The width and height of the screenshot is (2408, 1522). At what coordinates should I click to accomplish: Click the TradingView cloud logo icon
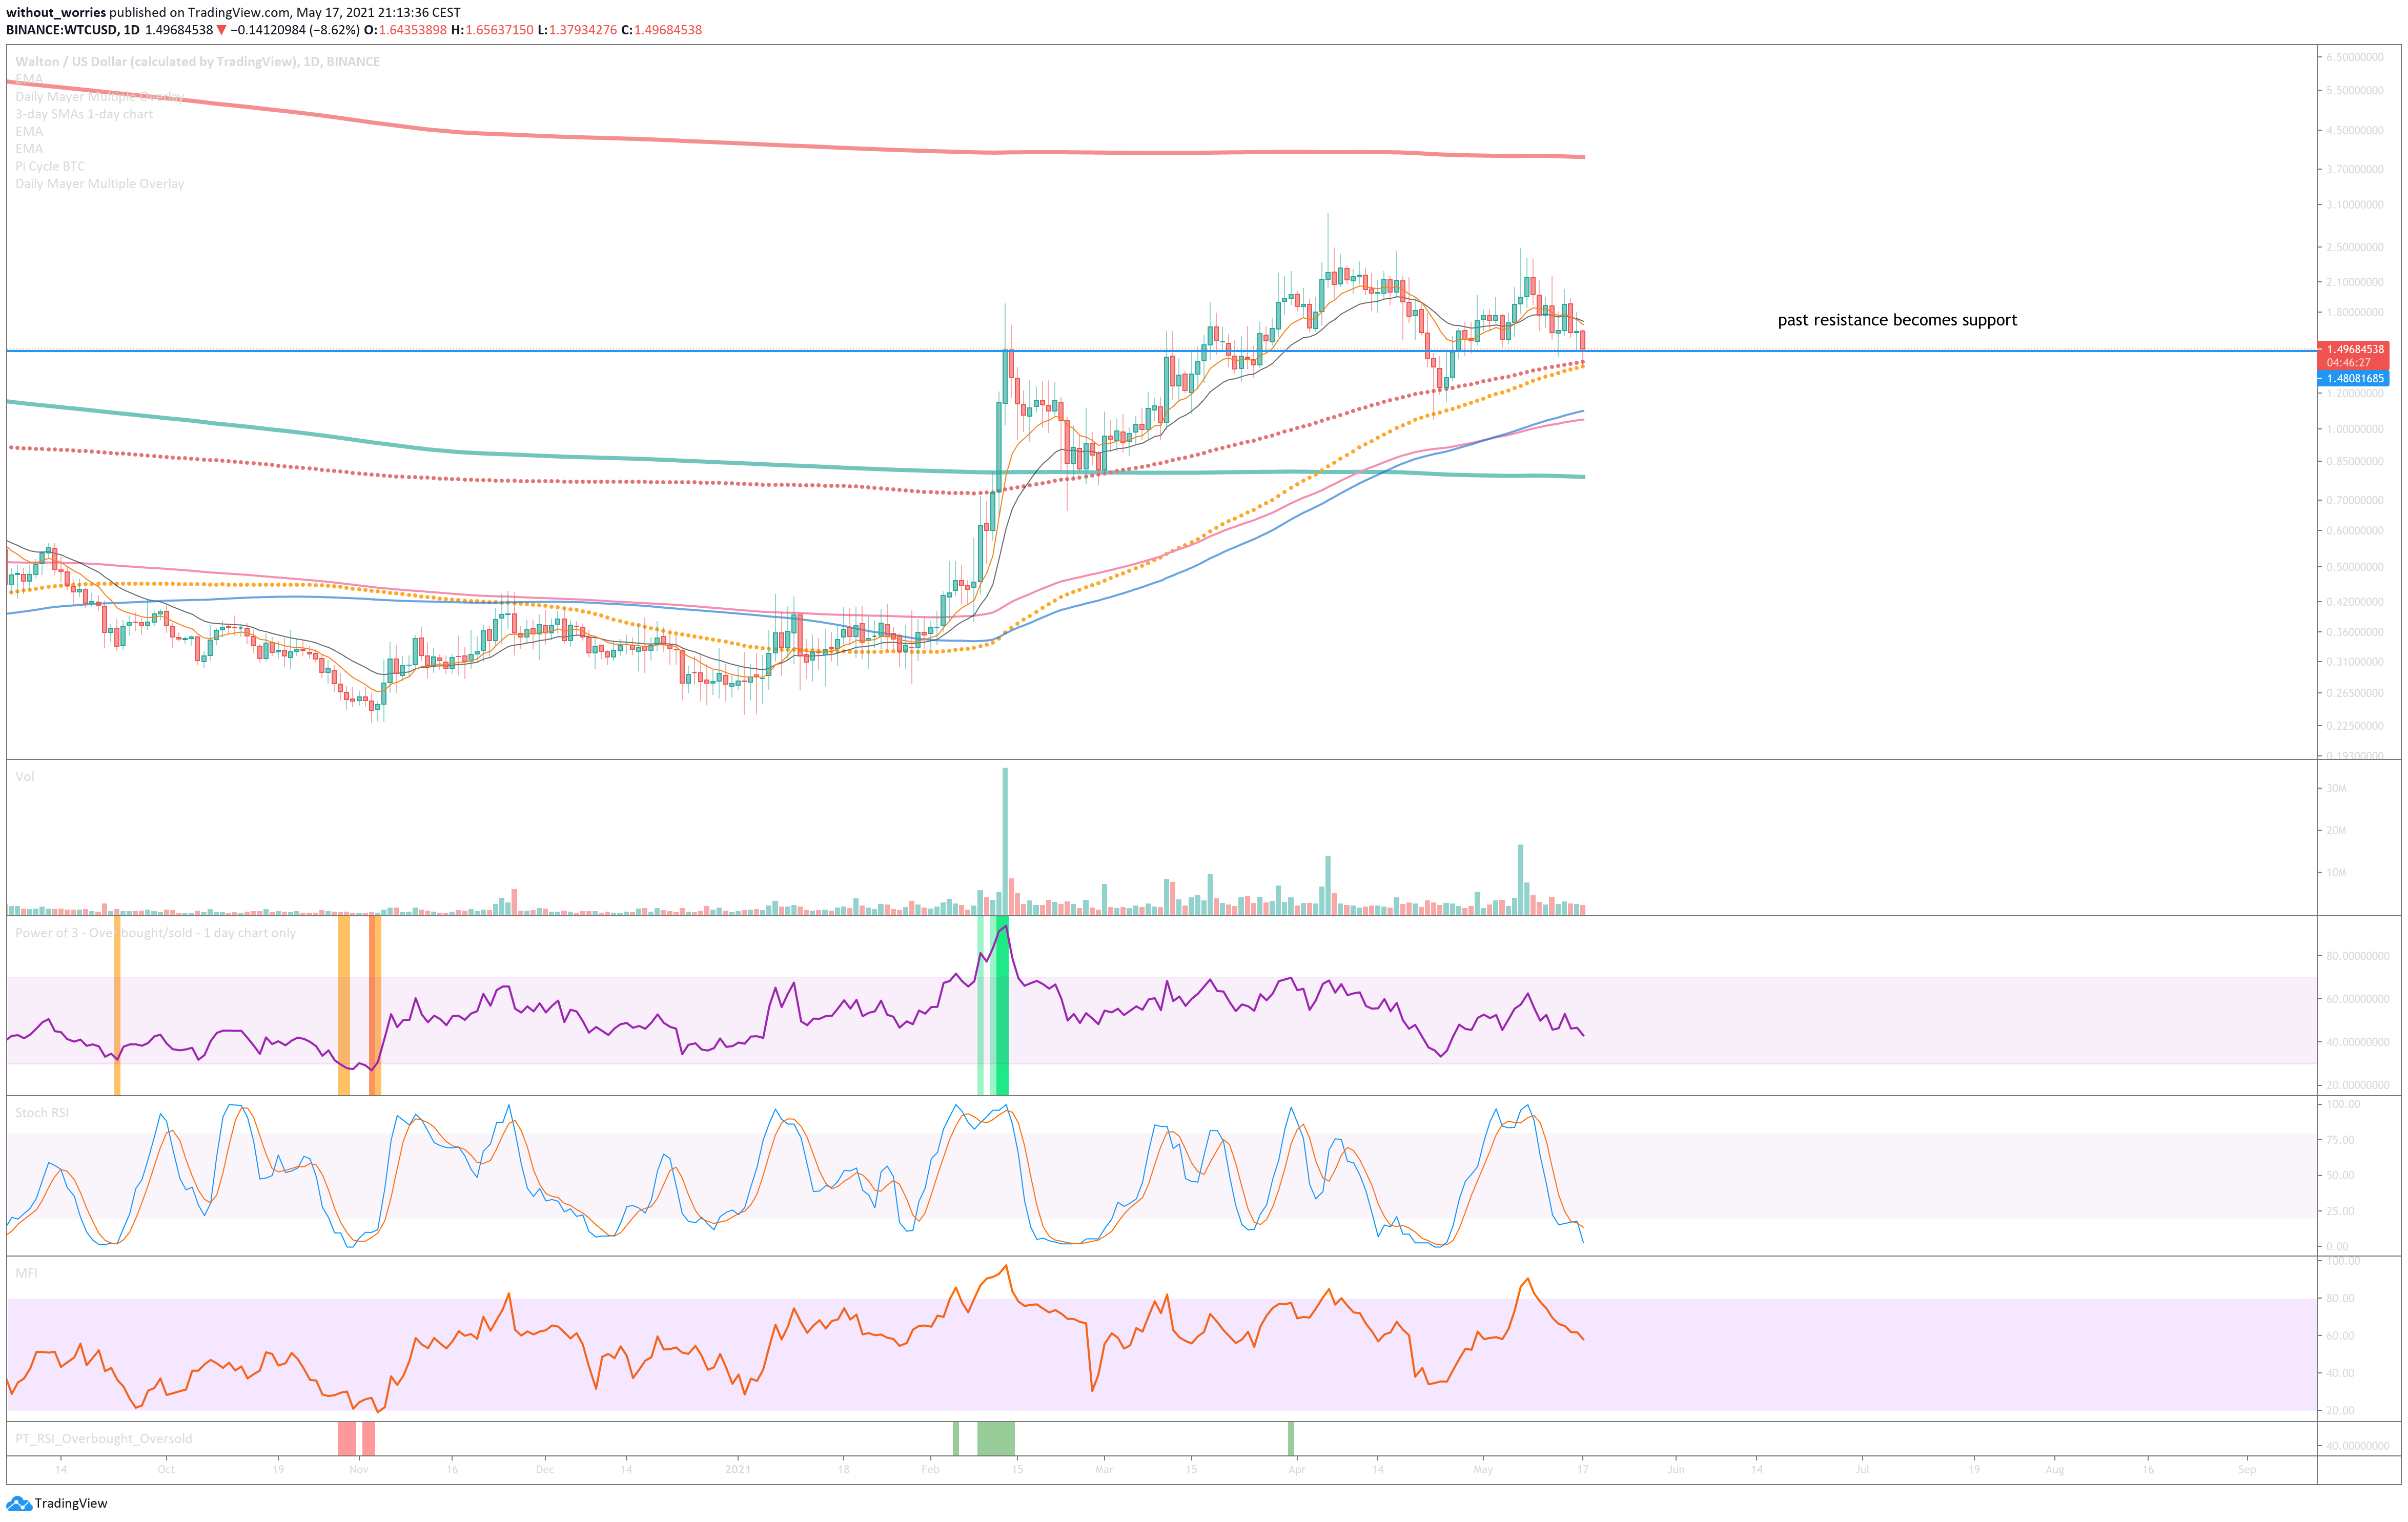(x=18, y=1503)
